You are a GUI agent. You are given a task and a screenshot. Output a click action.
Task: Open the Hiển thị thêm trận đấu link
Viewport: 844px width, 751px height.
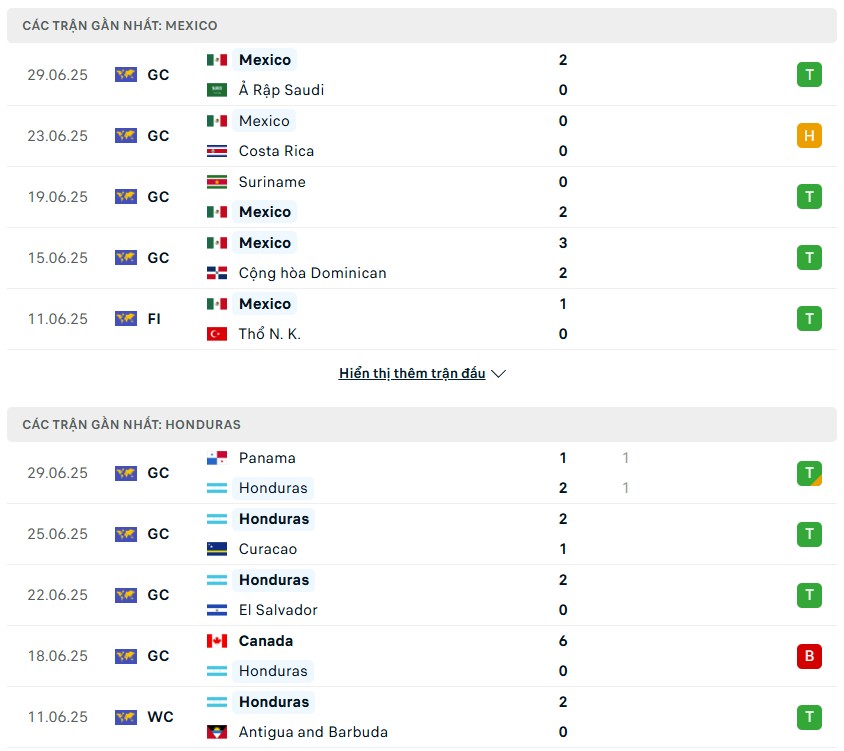(x=412, y=373)
